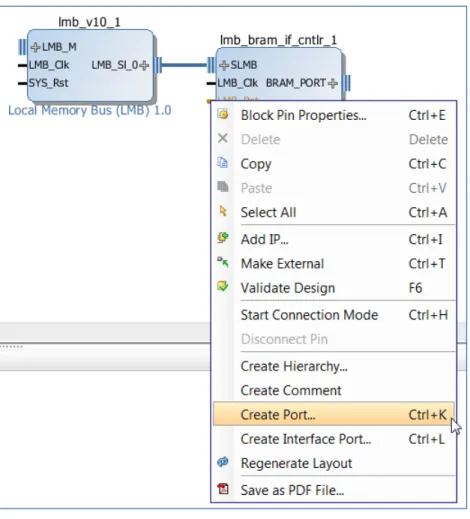Click the SYS_Rst pin on lmb_v10_1
Image resolution: width=470 pixels, height=519 pixels.
point(48,83)
